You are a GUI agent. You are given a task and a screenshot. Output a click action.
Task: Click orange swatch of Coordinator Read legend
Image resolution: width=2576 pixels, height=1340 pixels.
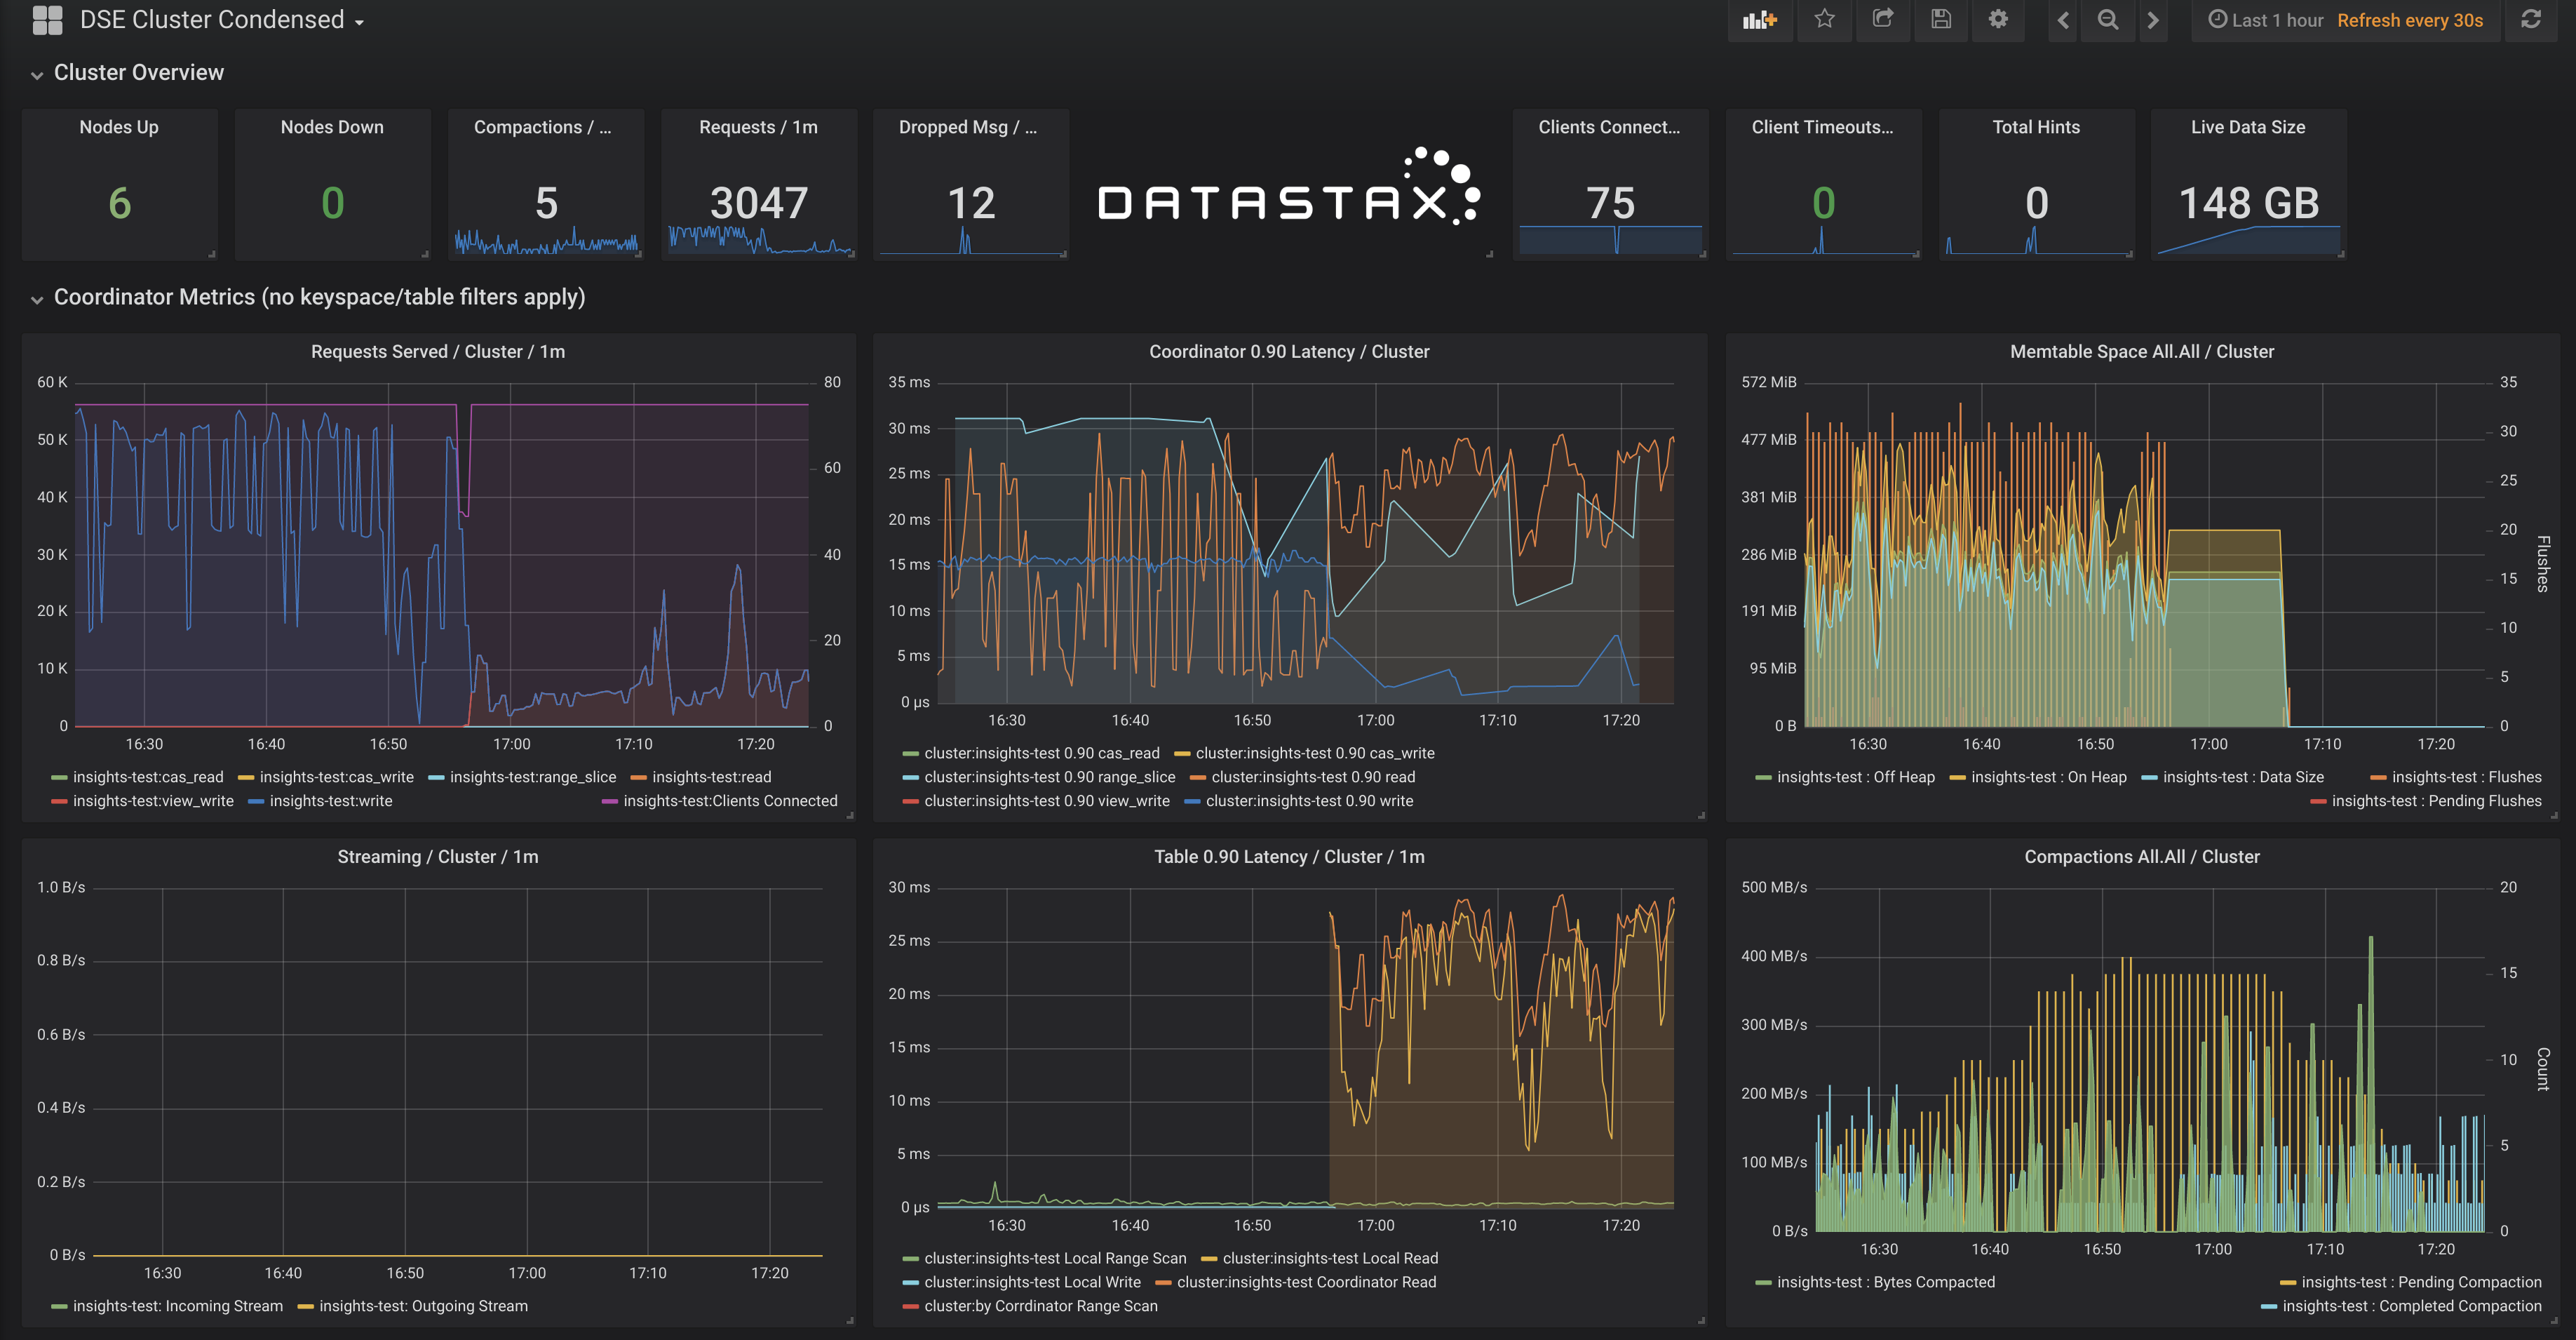coord(1164,1282)
